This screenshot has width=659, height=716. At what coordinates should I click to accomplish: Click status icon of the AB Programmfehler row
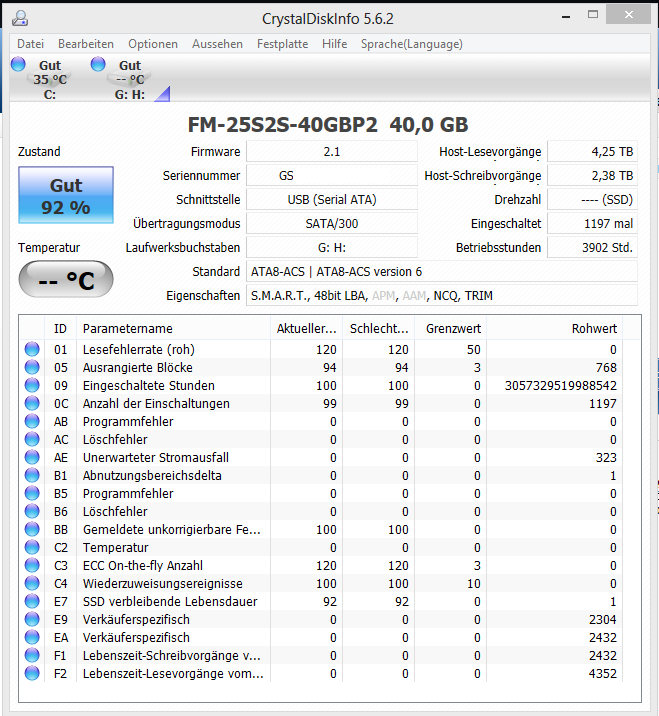32,421
